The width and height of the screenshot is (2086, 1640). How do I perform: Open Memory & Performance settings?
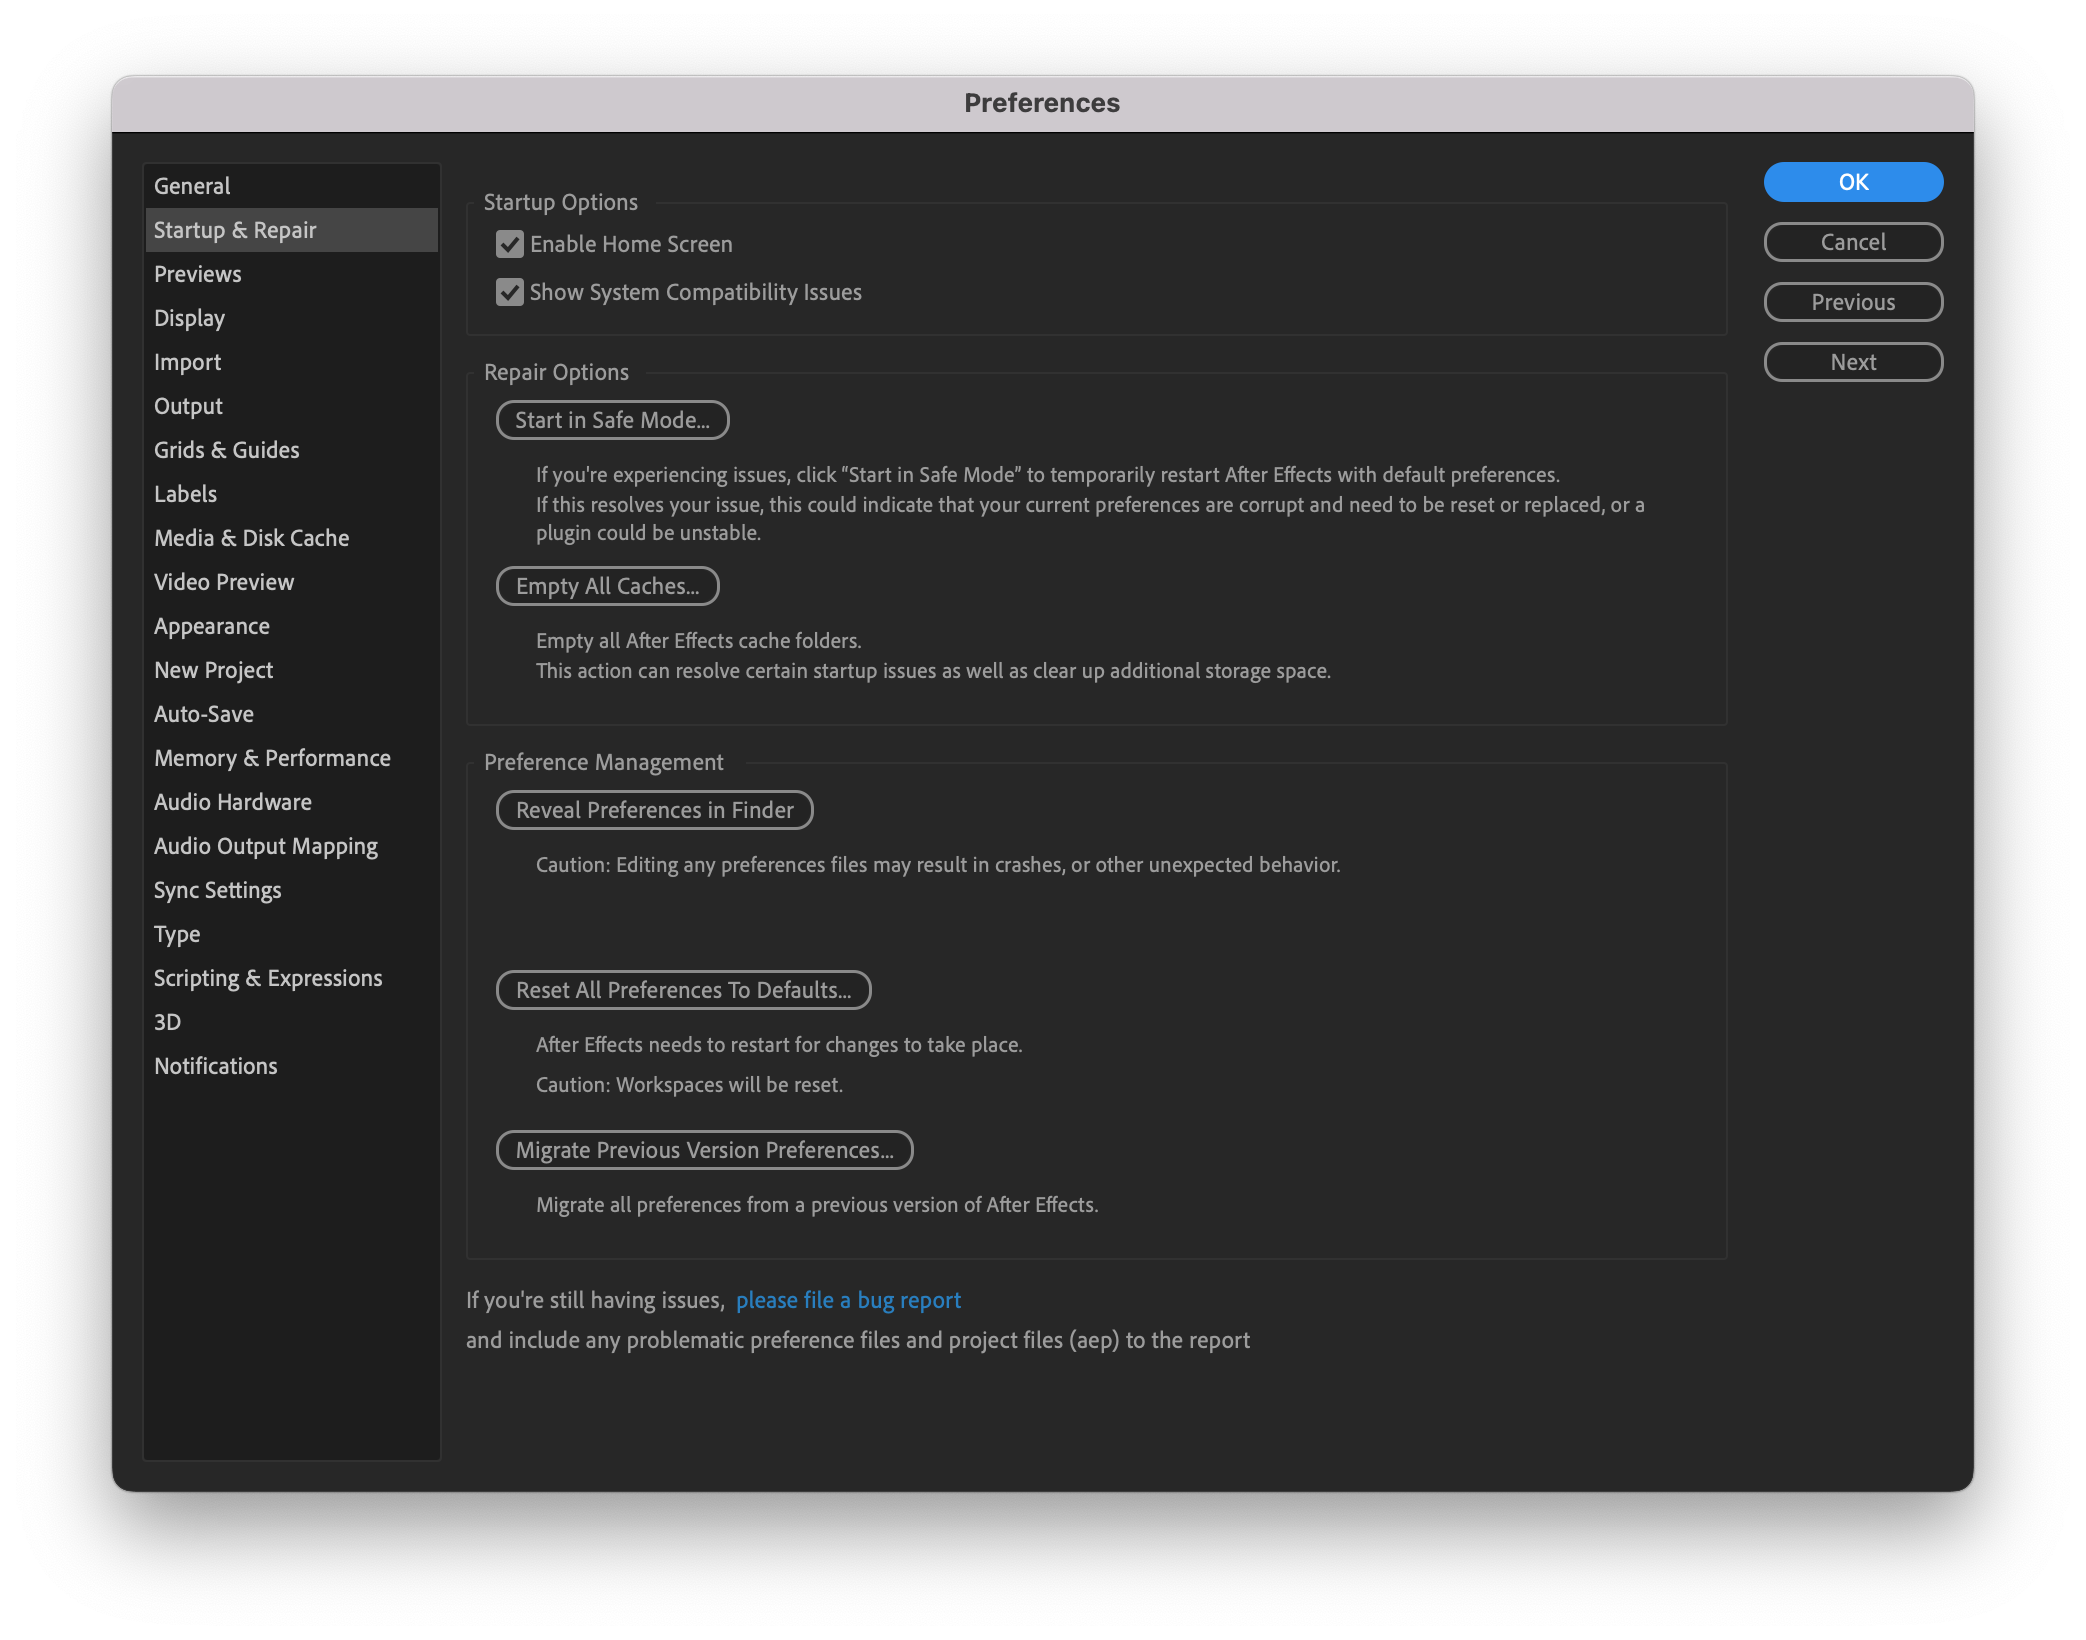272,757
